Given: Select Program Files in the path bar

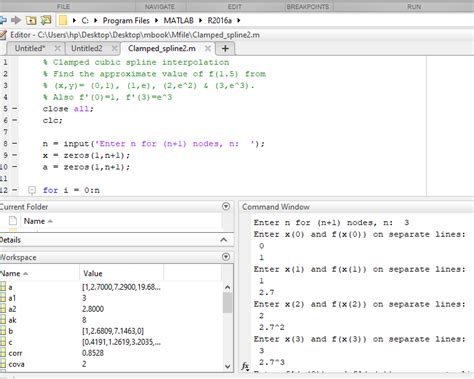Looking at the screenshot, I should [x=126, y=21].
